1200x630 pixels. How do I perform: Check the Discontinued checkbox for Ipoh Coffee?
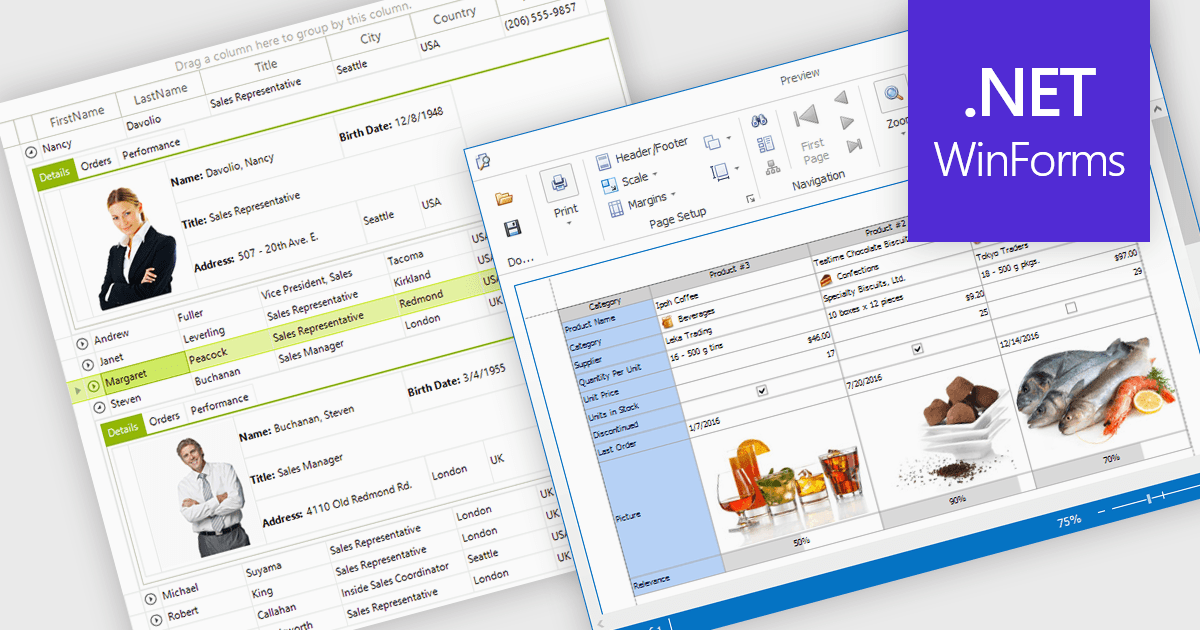[x=761, y=391]
